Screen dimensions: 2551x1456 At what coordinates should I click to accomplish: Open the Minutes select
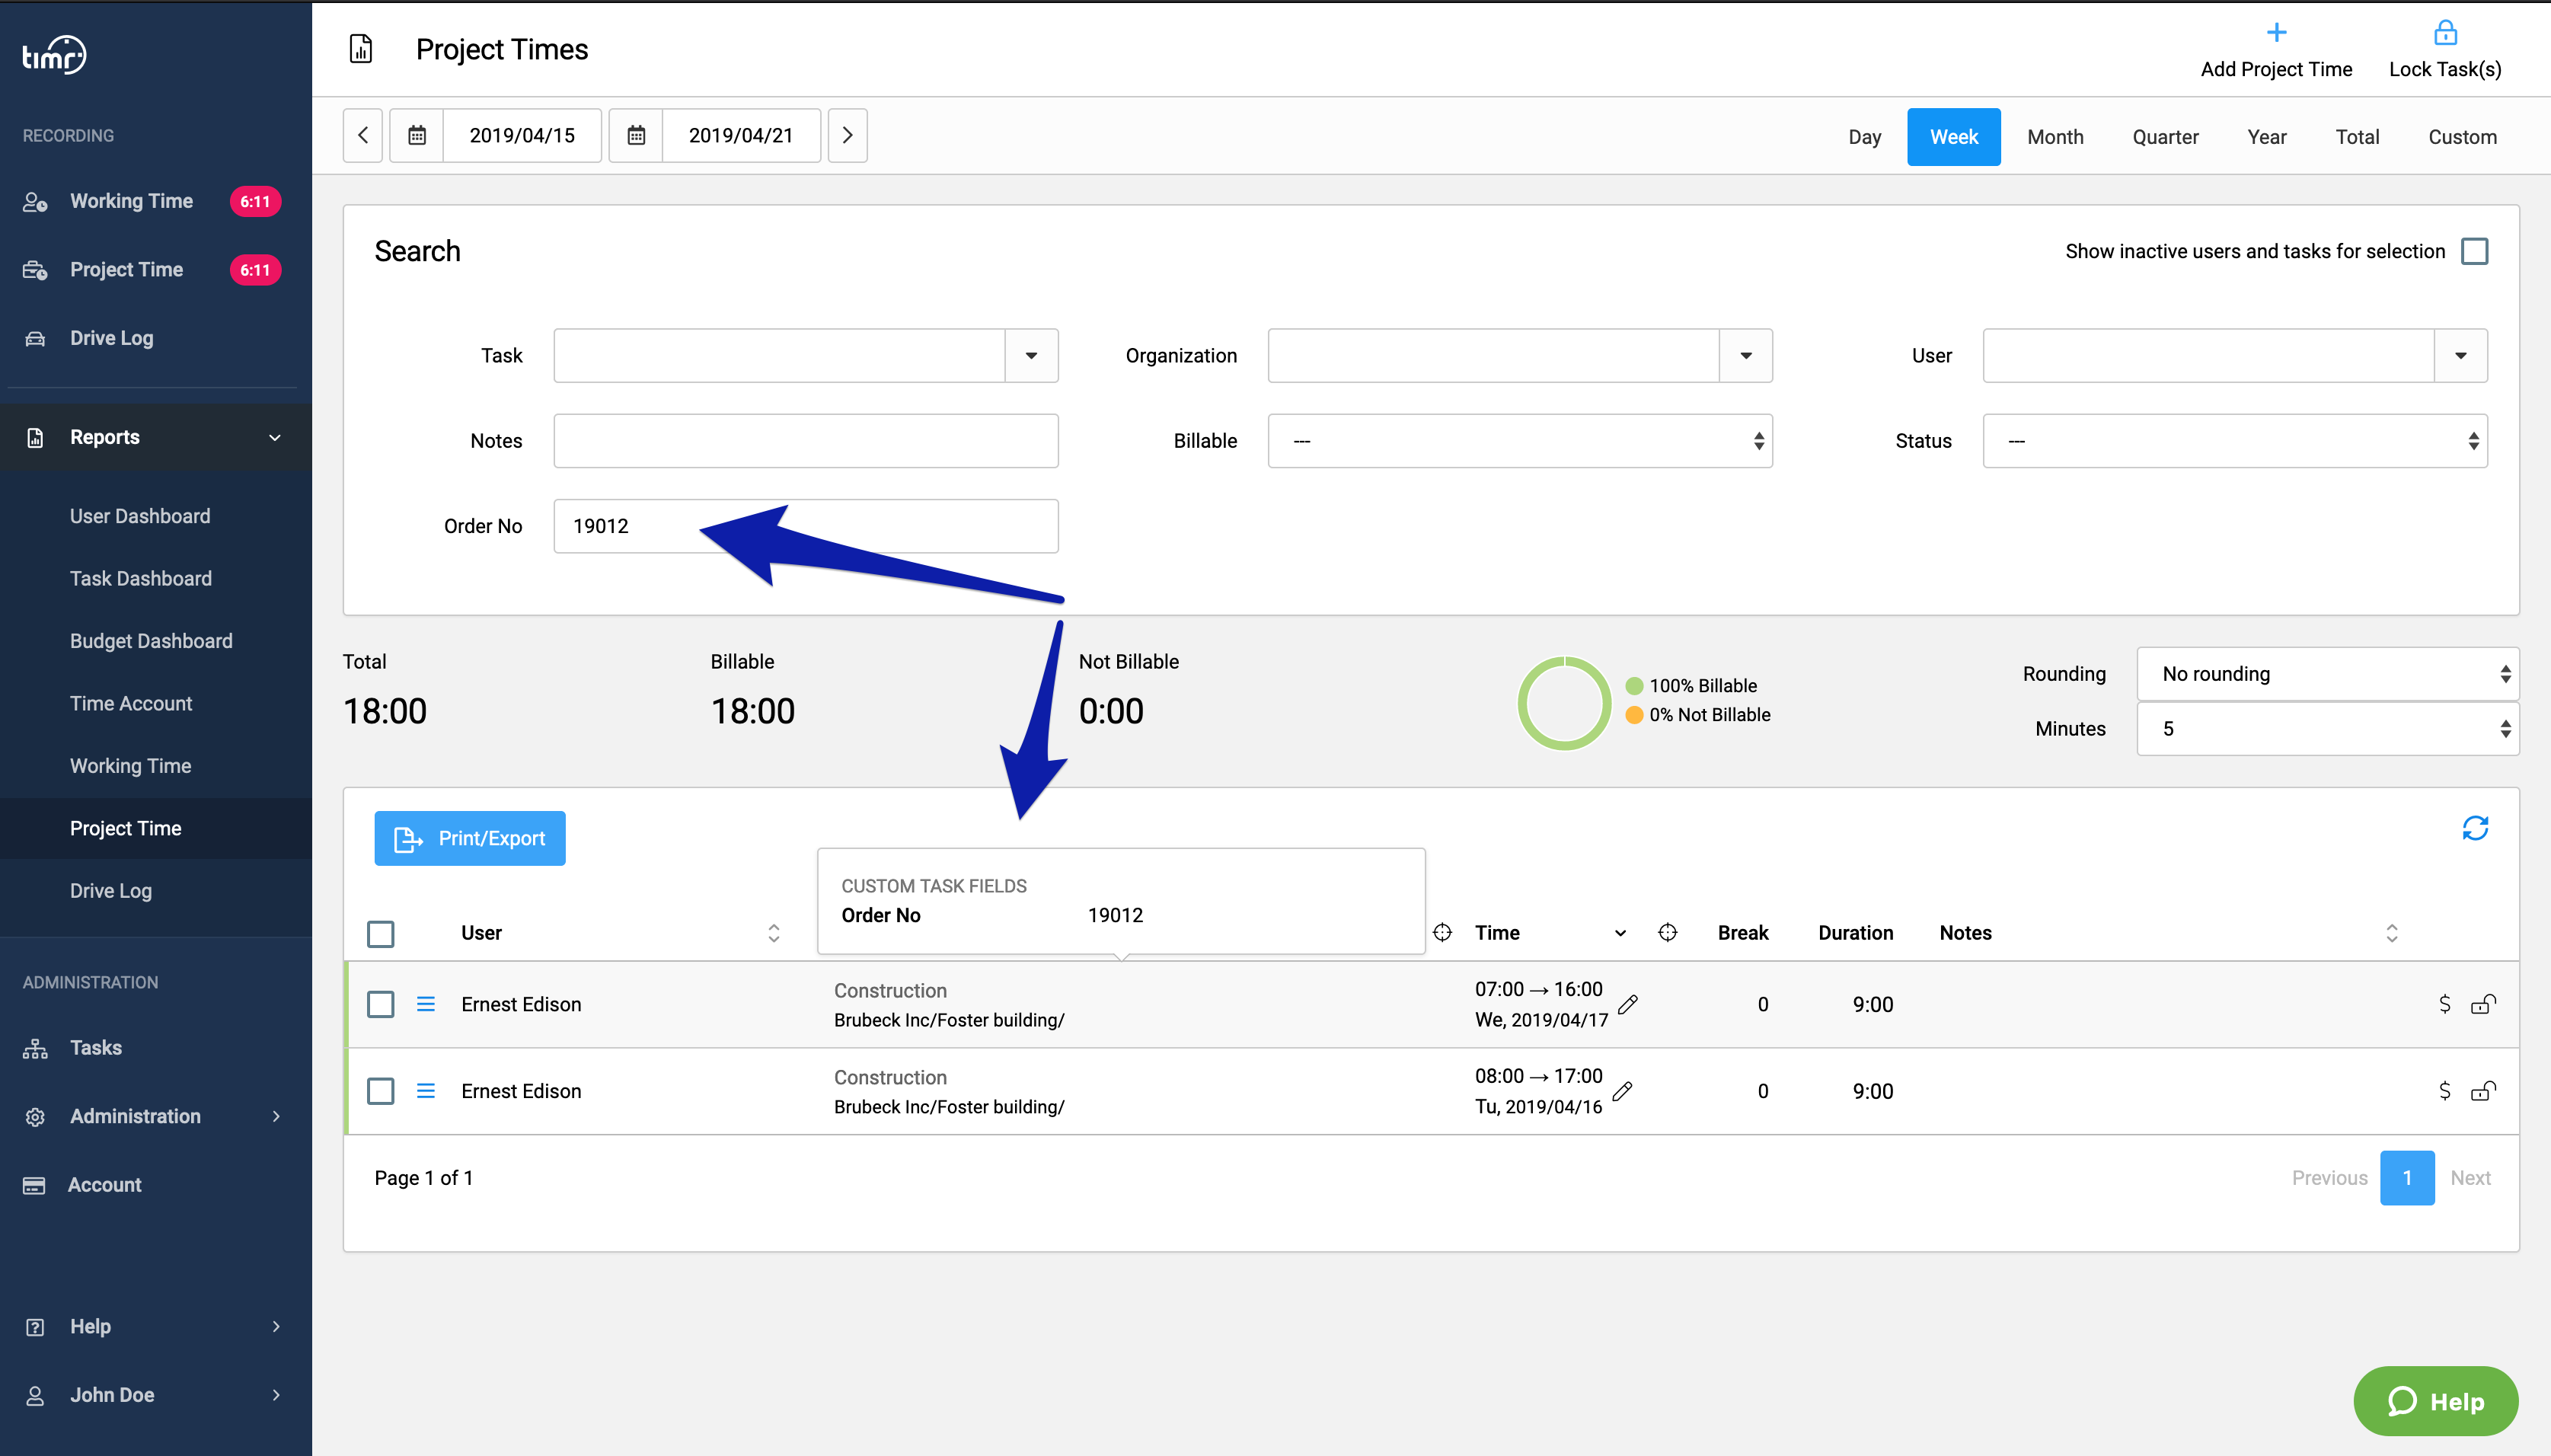point(2327,729)
